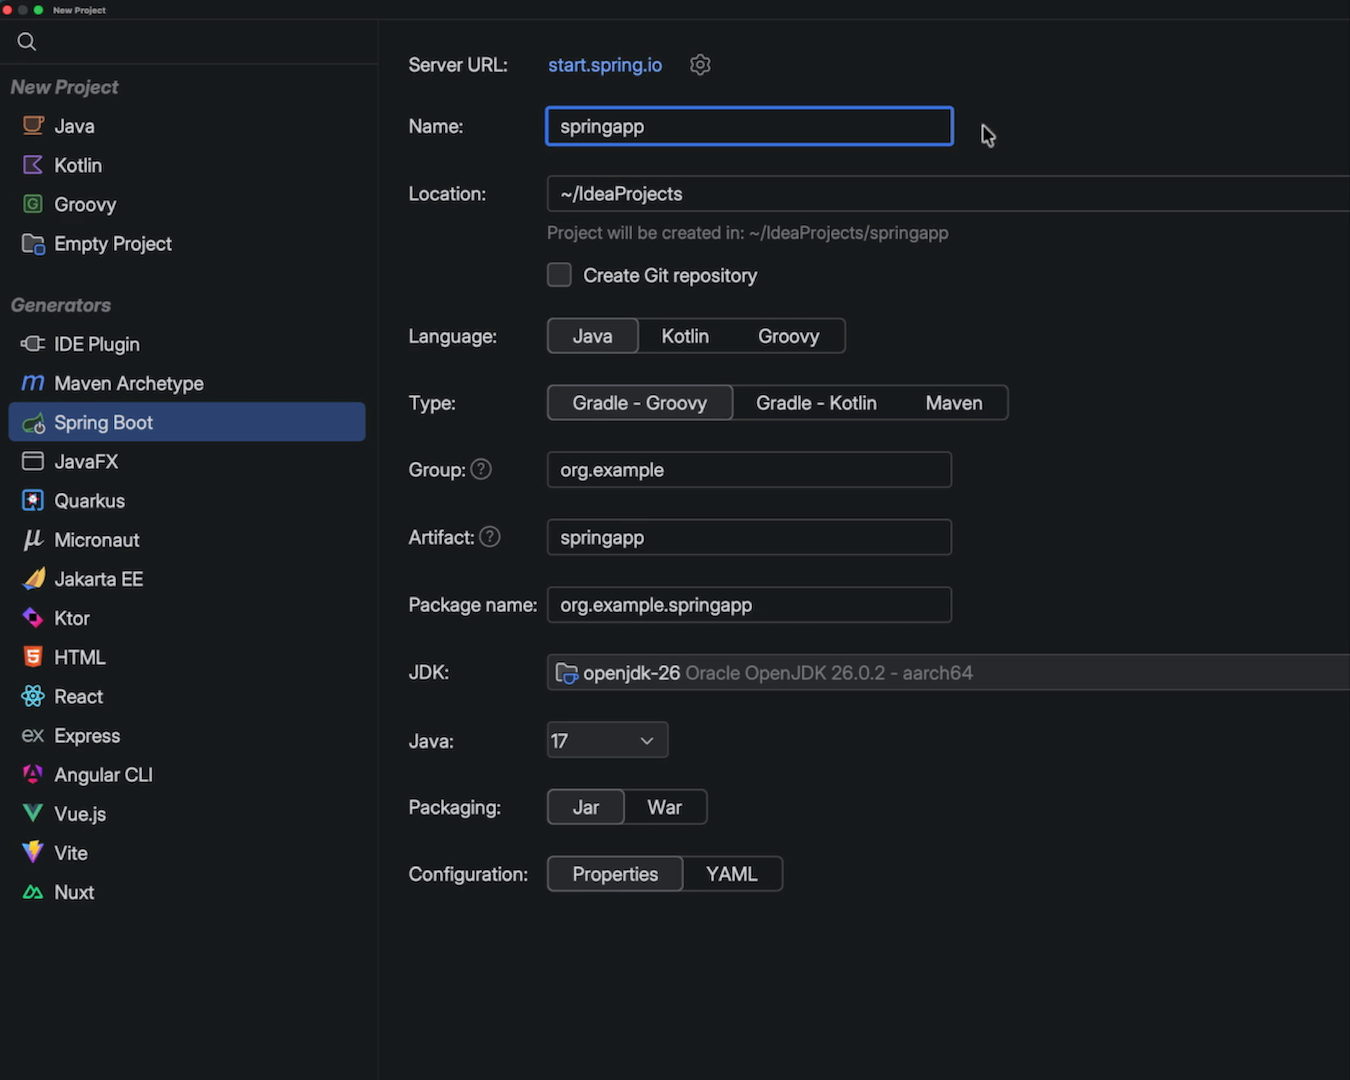Click the project Name input field
Image resolution: width=1350 pixels, height=1080 pixels.
coord(749,126)
